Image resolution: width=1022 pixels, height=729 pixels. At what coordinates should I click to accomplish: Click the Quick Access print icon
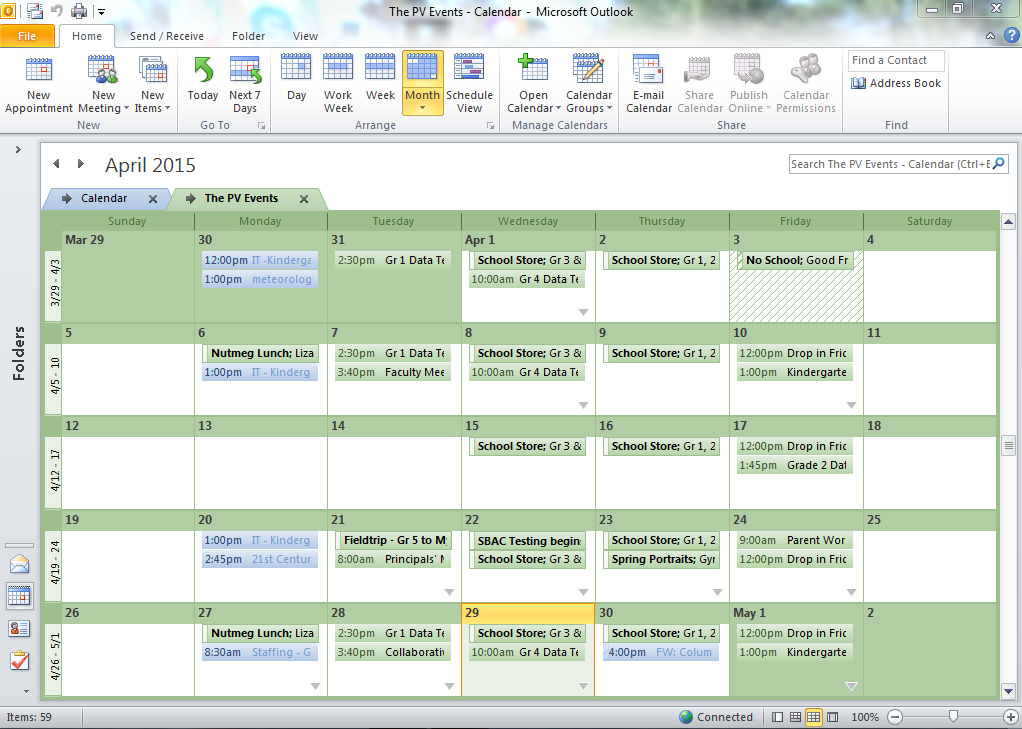(79, 11)
